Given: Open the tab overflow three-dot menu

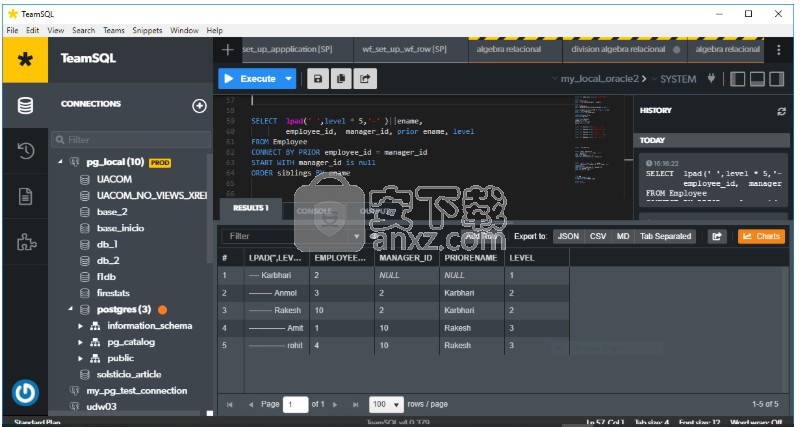Looking at the screenshot, I should point(778,50).
